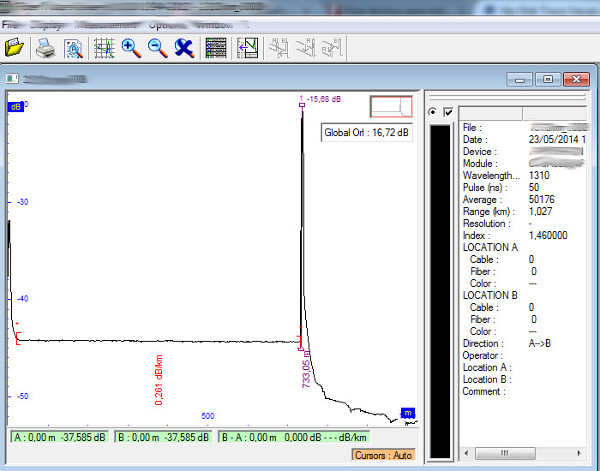Select the trace radio button
The image size is (600, 471).
point(432,112)
